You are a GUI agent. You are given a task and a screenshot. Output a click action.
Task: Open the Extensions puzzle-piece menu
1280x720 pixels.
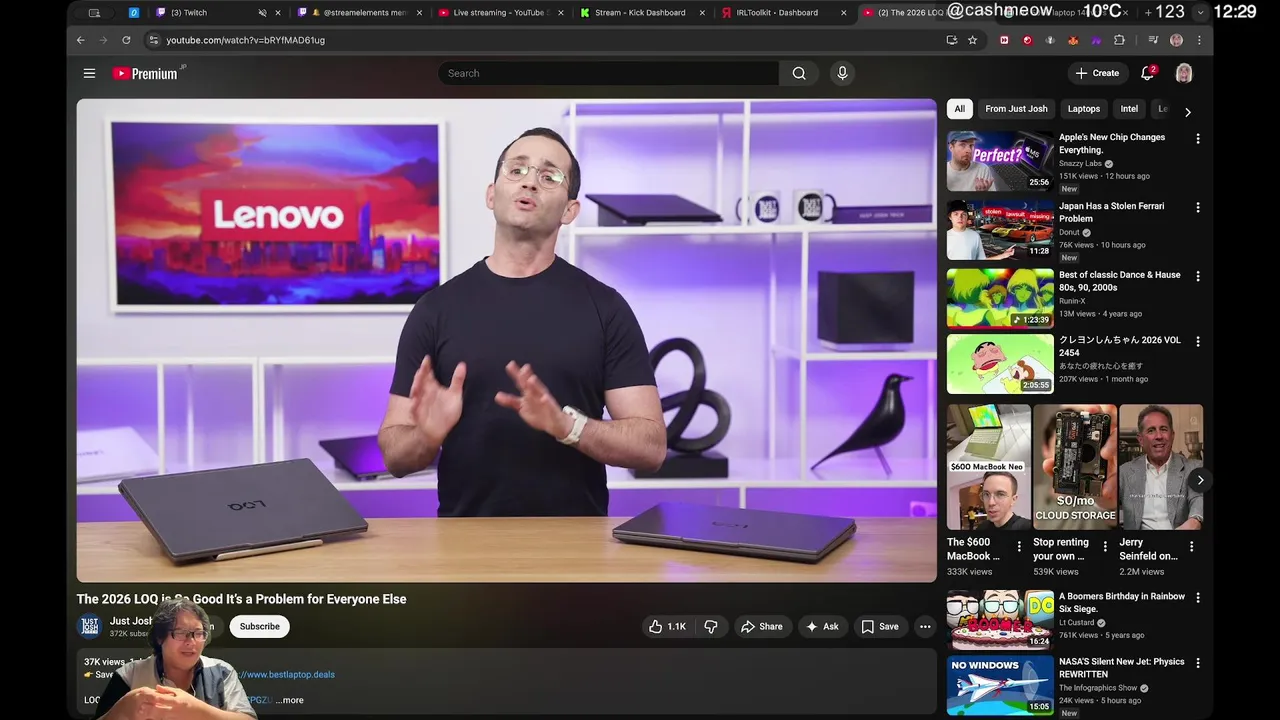pyautogui.click(x=1119, y=40)
